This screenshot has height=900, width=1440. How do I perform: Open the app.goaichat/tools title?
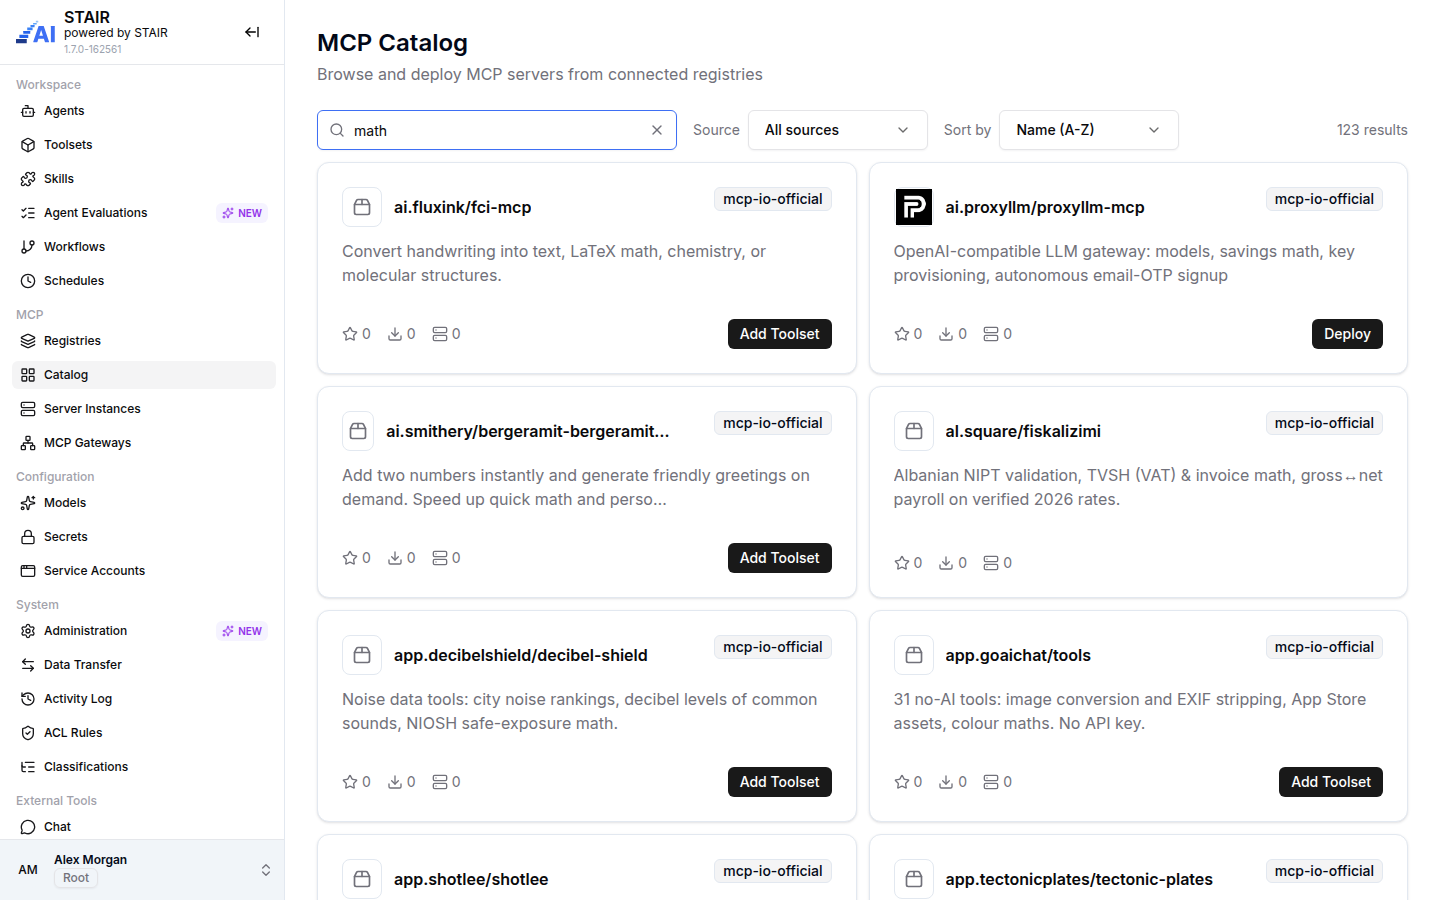[x=1018, y=655]
